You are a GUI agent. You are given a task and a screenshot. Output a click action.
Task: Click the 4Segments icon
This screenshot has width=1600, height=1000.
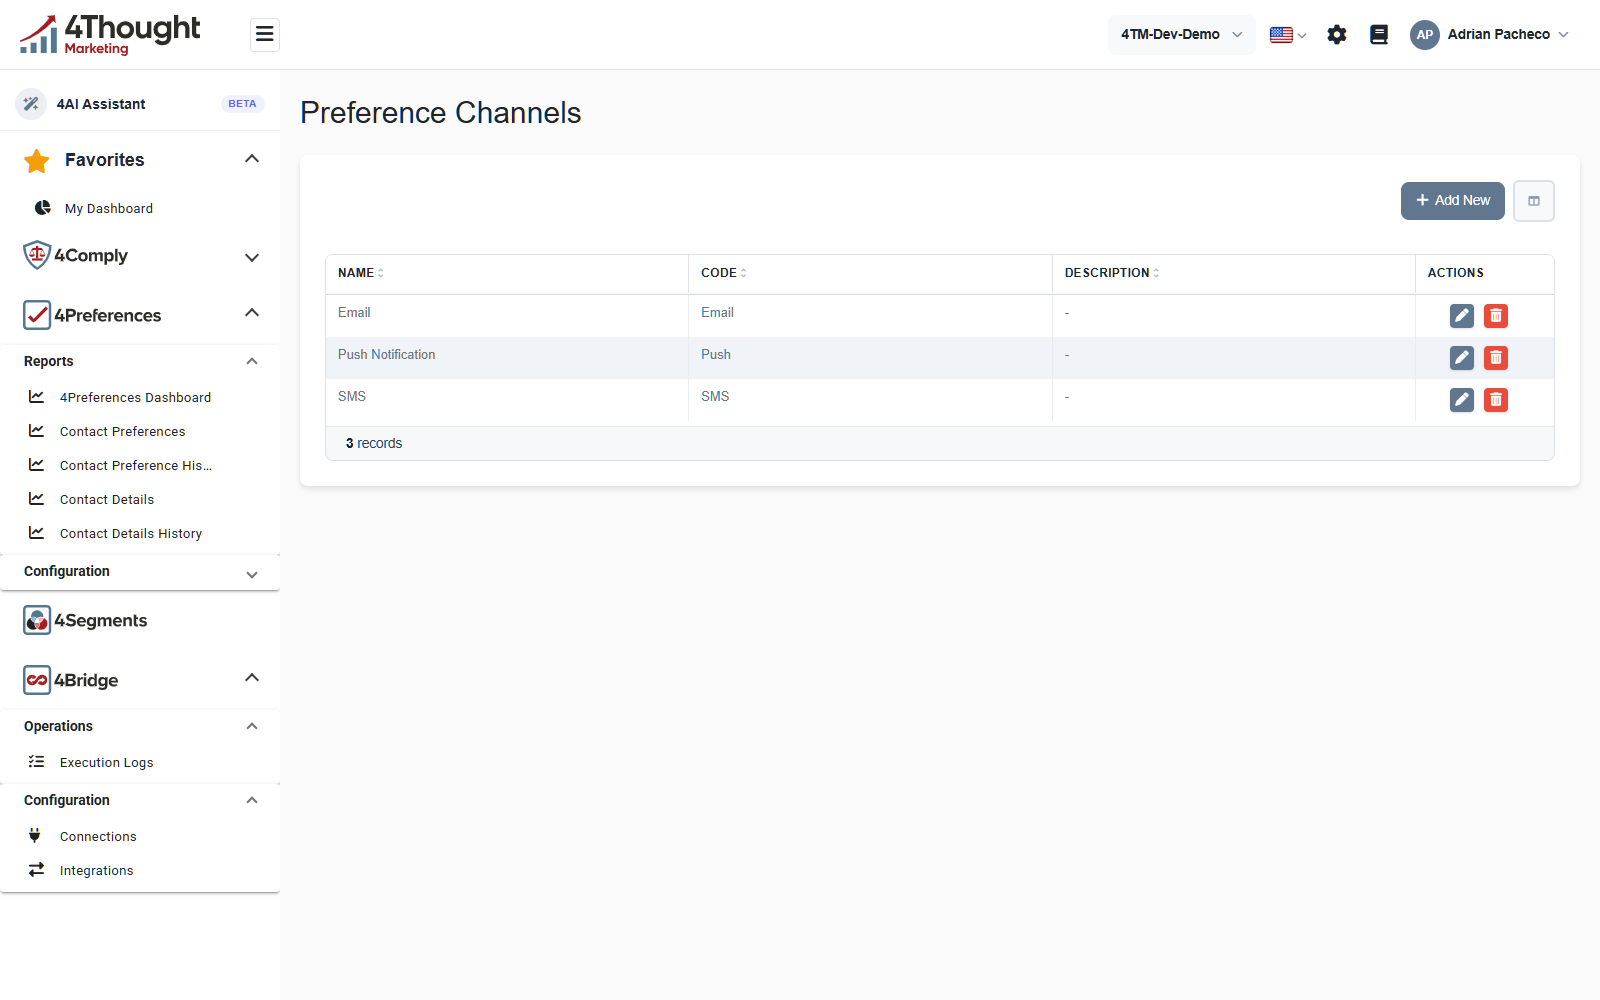click(37, 620)
